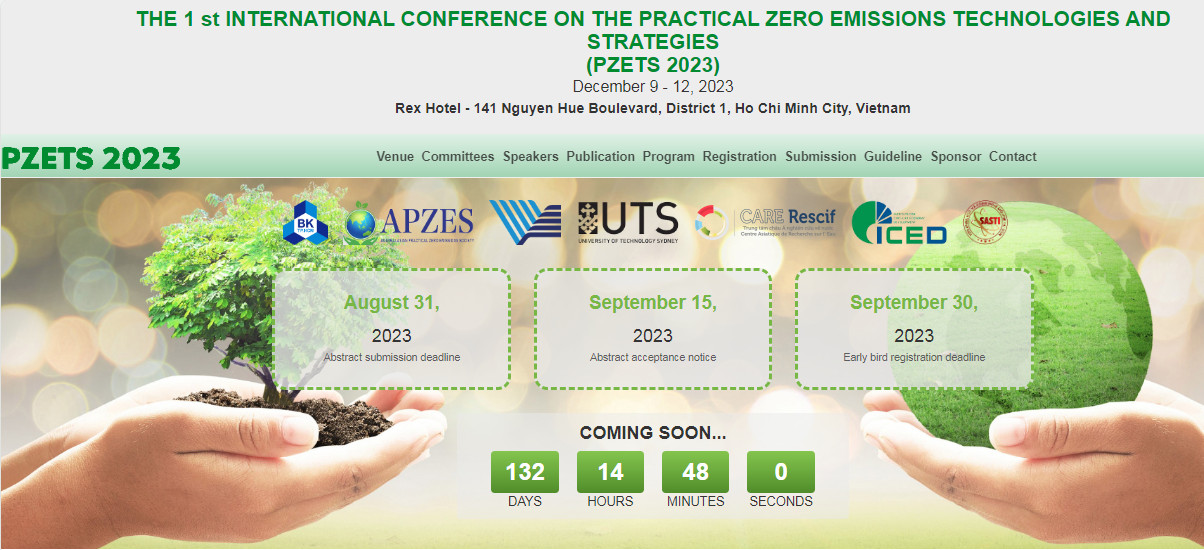Viewport: 1204px width, 550px height.
Task: Click the PZETS 2023 site logo
Action: (91, 158)
